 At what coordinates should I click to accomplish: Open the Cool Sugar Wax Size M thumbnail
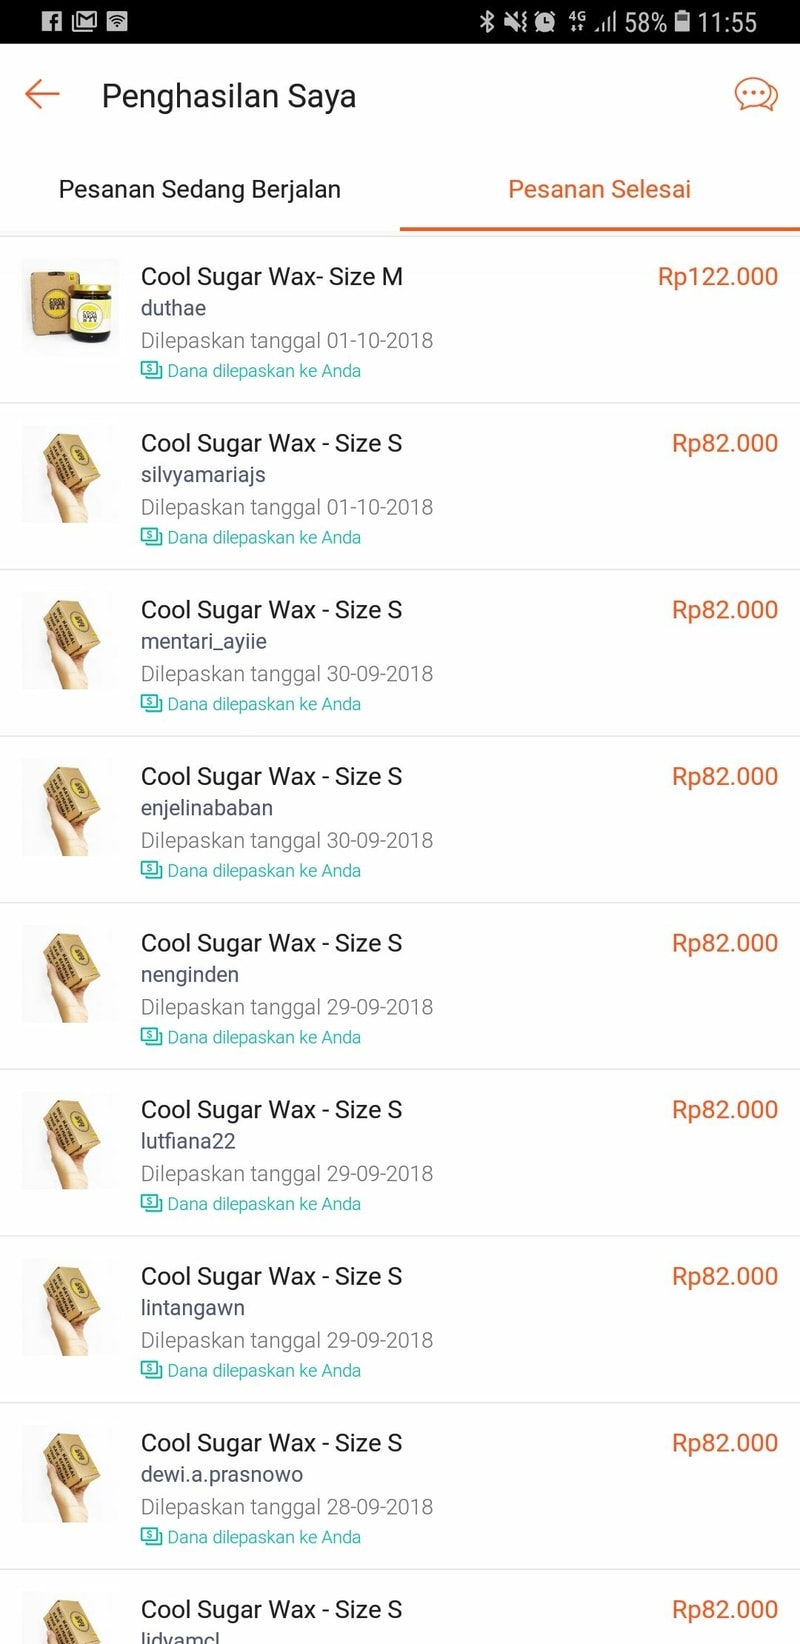(x=70, y=306)
